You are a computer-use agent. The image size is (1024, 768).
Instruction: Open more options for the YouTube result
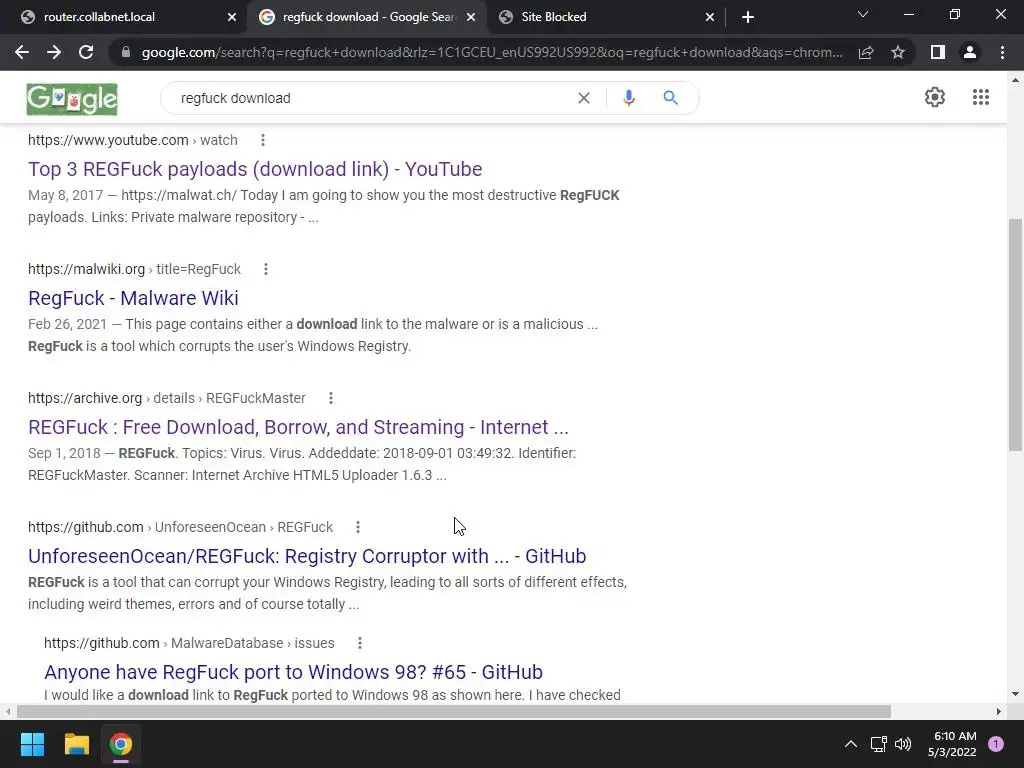(263, 140)
